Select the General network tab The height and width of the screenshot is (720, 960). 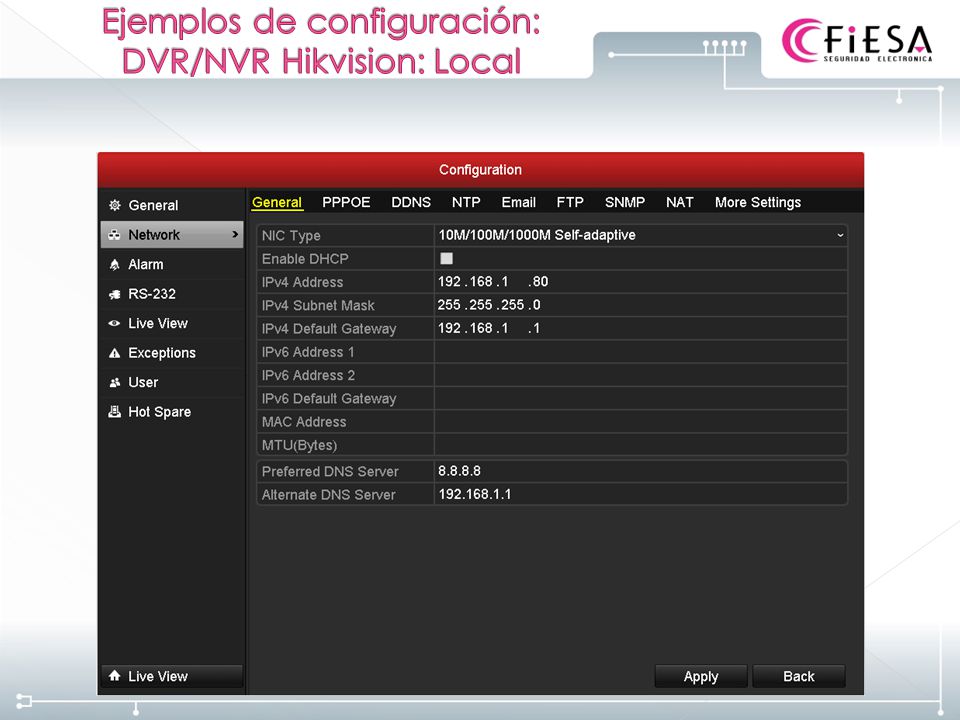tap(277, 202)
